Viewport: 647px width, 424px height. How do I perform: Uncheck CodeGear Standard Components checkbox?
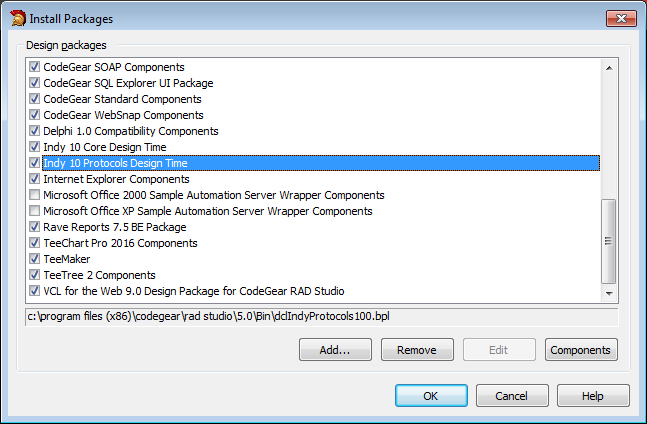pyautogui.click(x=35, y=99)
